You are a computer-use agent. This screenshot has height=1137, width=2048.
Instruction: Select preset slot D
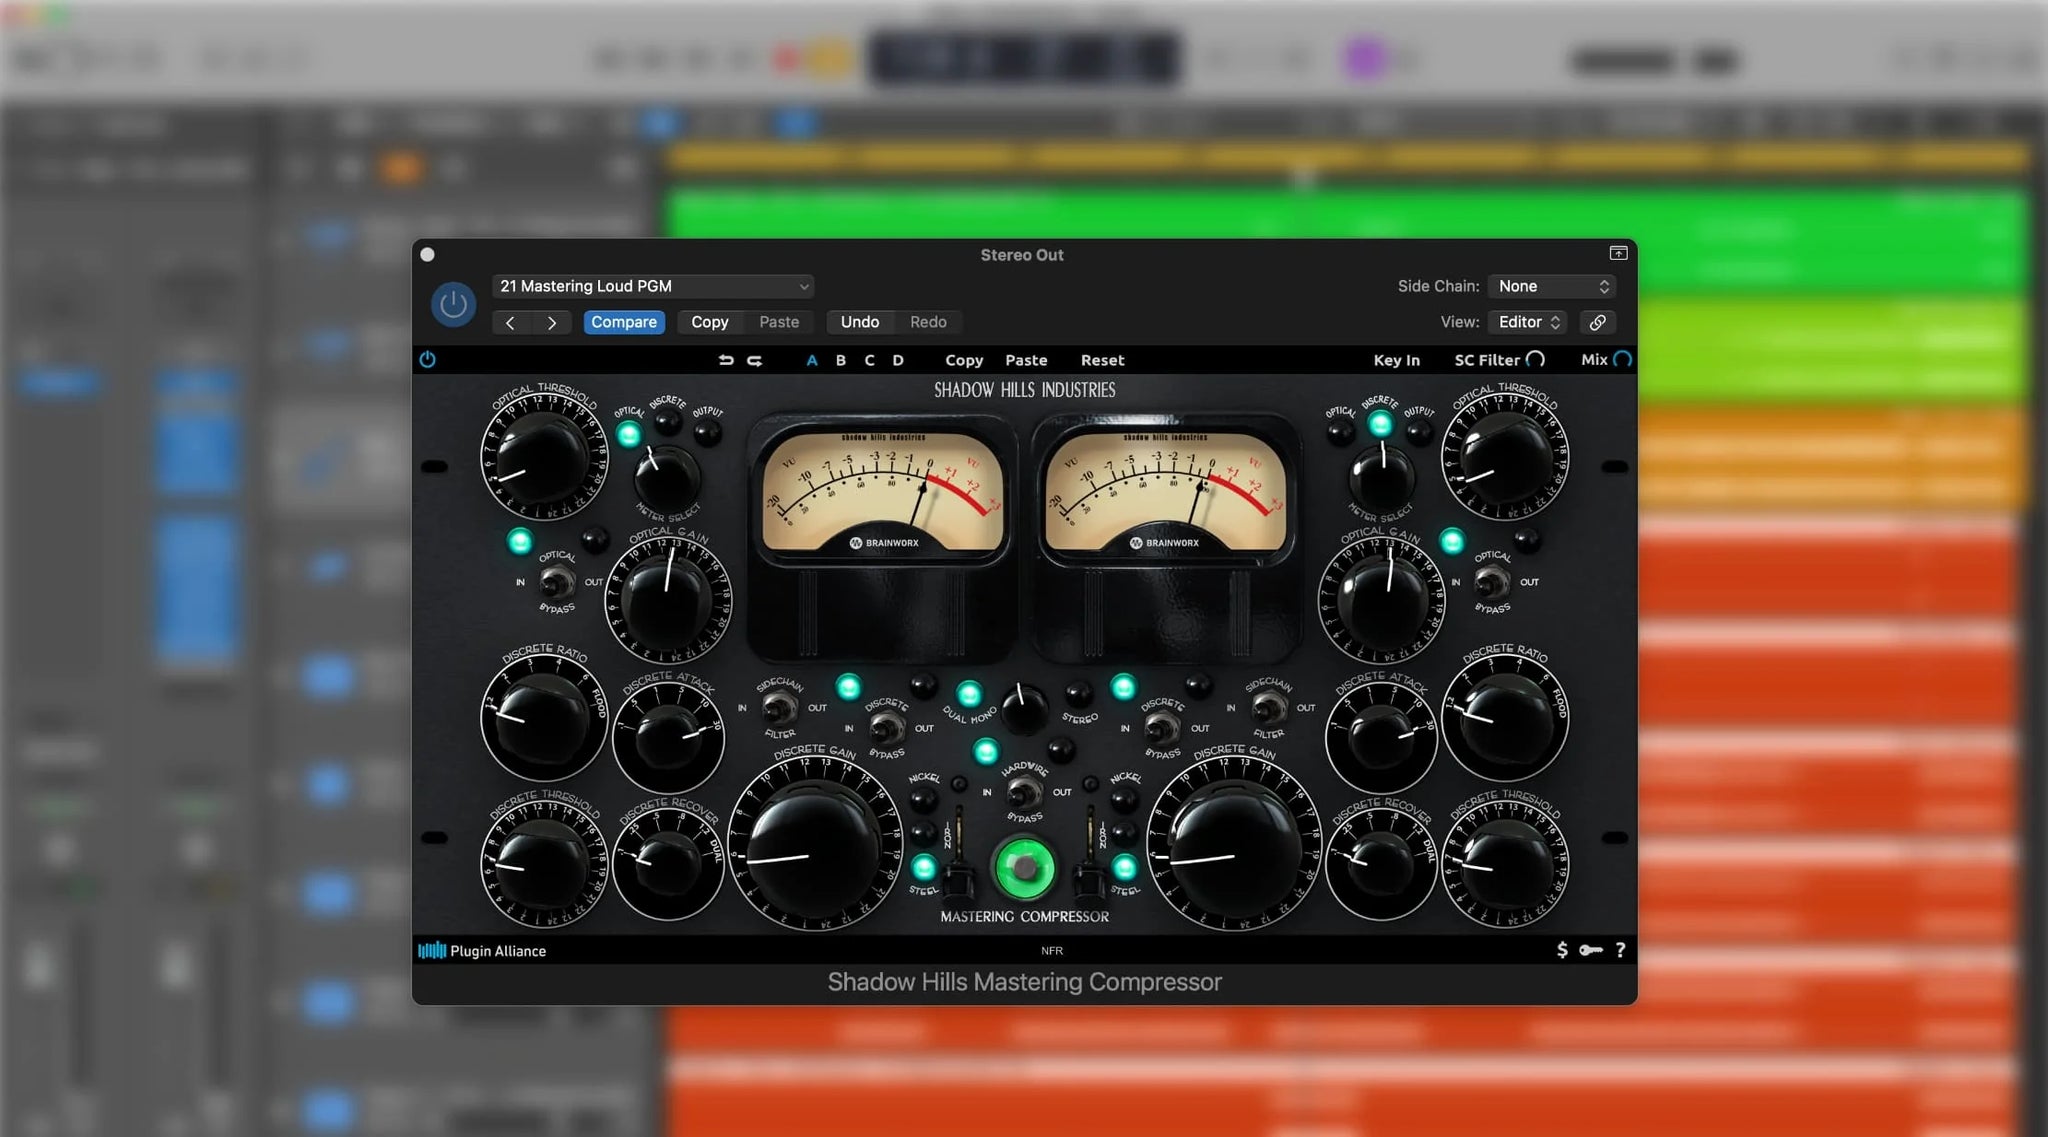898,360
